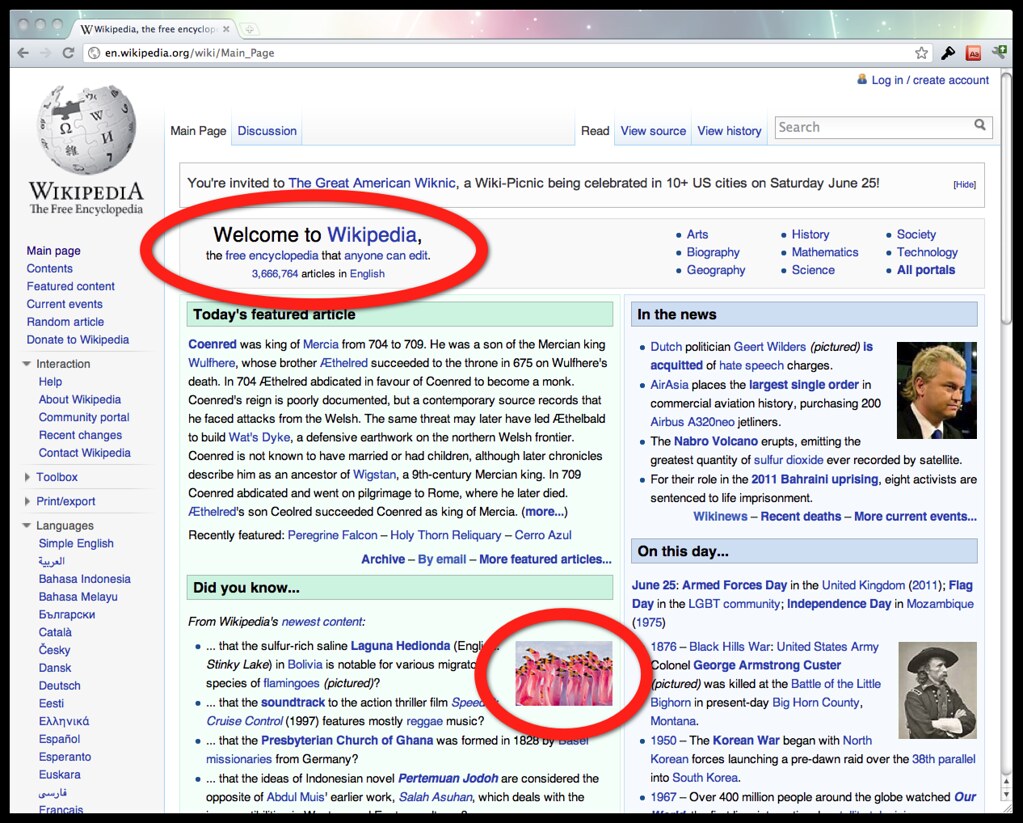Viewport: 1023px width, 823px height.
Task: Click Log in / create account link
Action: (929, 80)
